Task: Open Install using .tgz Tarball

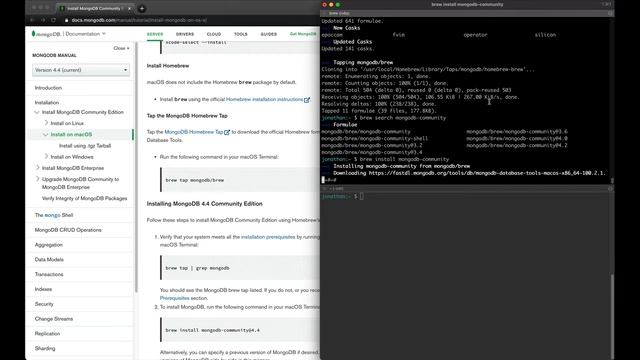Action: [85, 146]
